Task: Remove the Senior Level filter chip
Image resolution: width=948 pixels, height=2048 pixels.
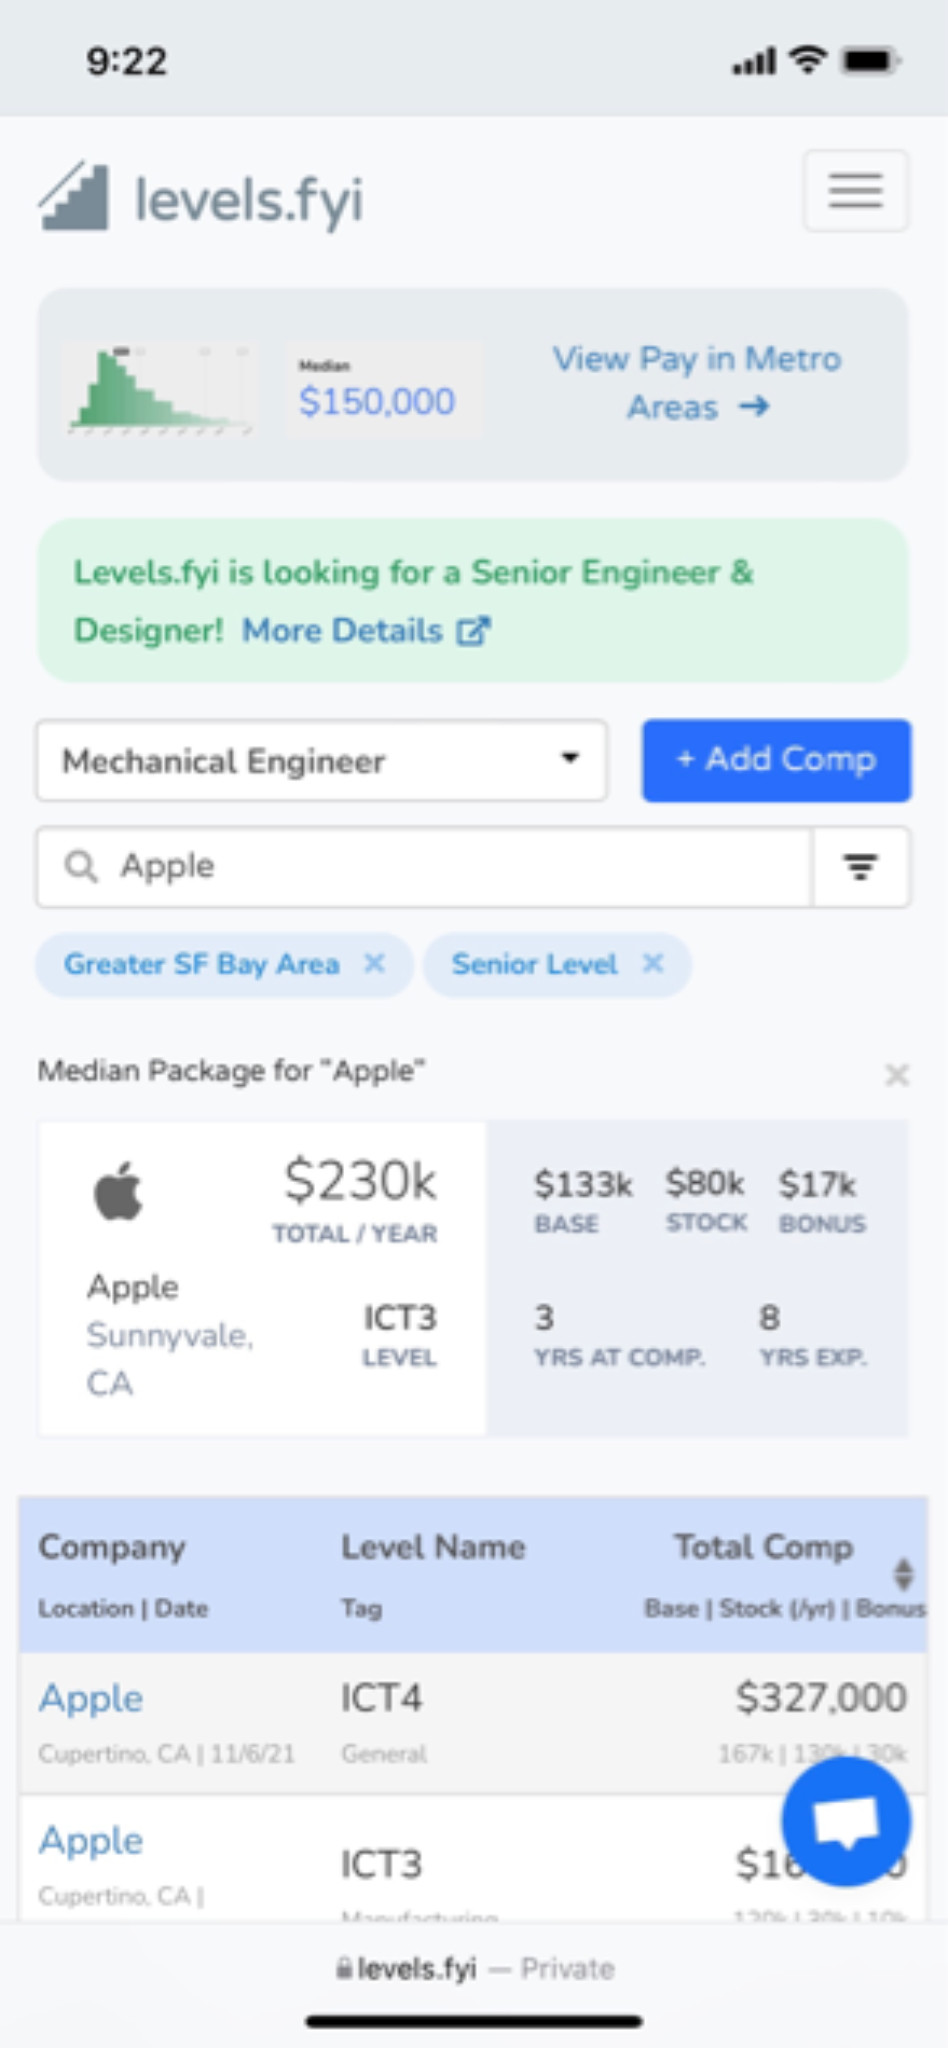Action: 653,963
